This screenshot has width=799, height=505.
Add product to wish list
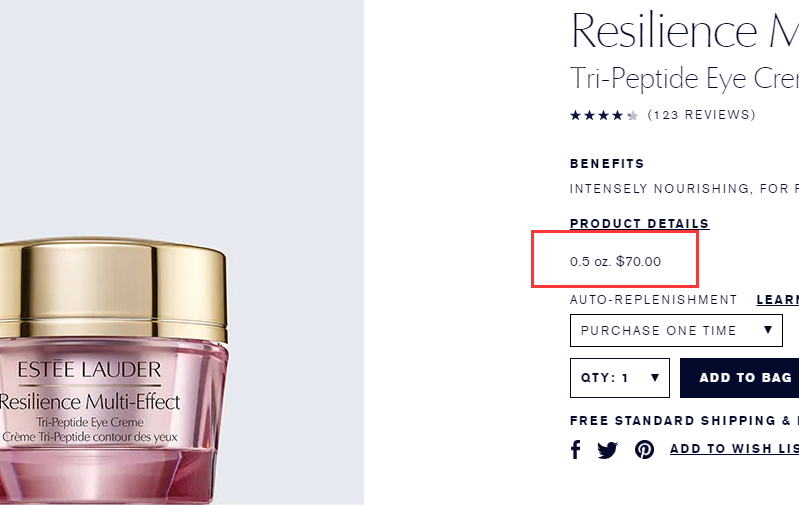coord(734,448)
